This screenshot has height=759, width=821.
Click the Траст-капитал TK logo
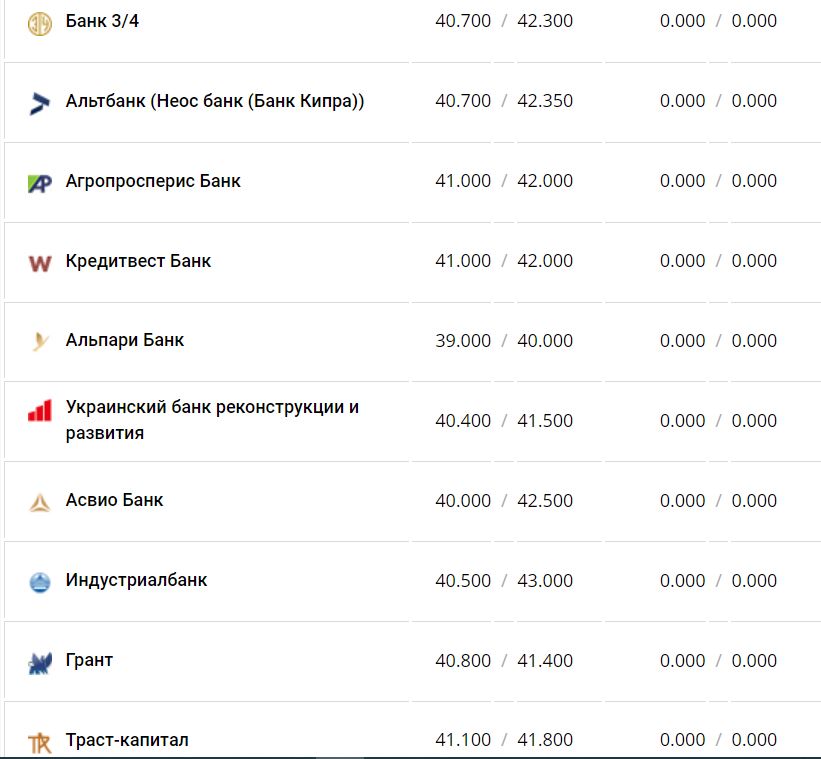pyautogui.click(x=39, y=742)
